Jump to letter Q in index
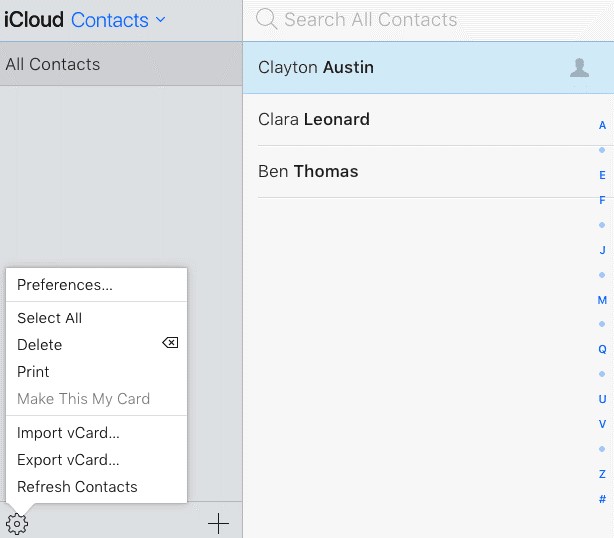The height and width of the screenshot is (538, 614). [x=602, y=349]
